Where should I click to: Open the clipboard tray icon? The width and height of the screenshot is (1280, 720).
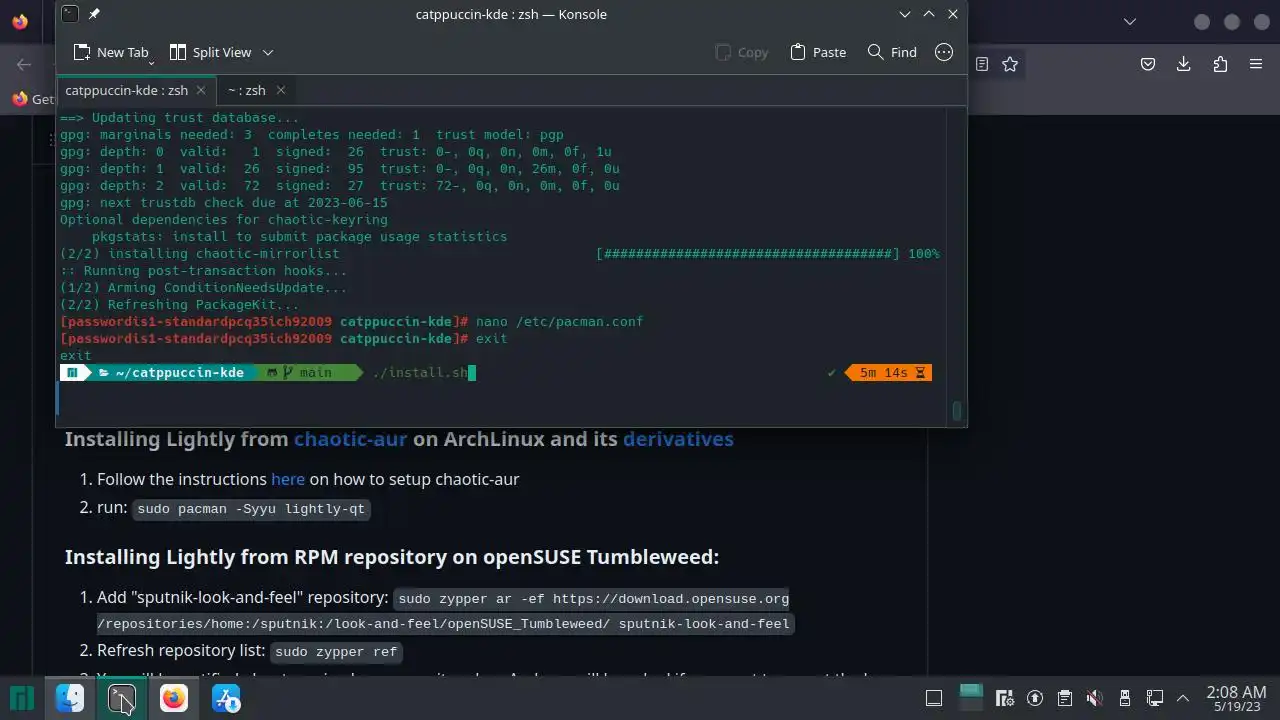1065,698
